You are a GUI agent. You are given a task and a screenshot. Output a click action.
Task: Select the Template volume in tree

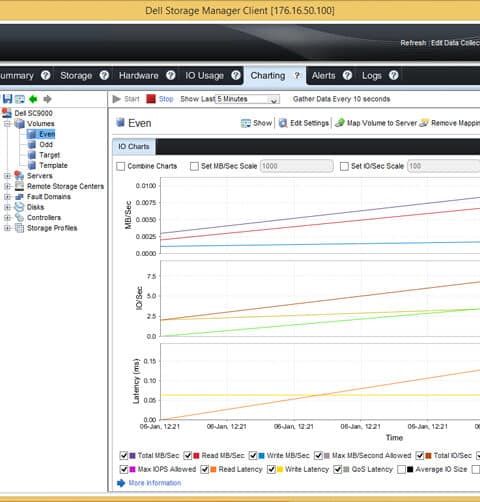53,165
